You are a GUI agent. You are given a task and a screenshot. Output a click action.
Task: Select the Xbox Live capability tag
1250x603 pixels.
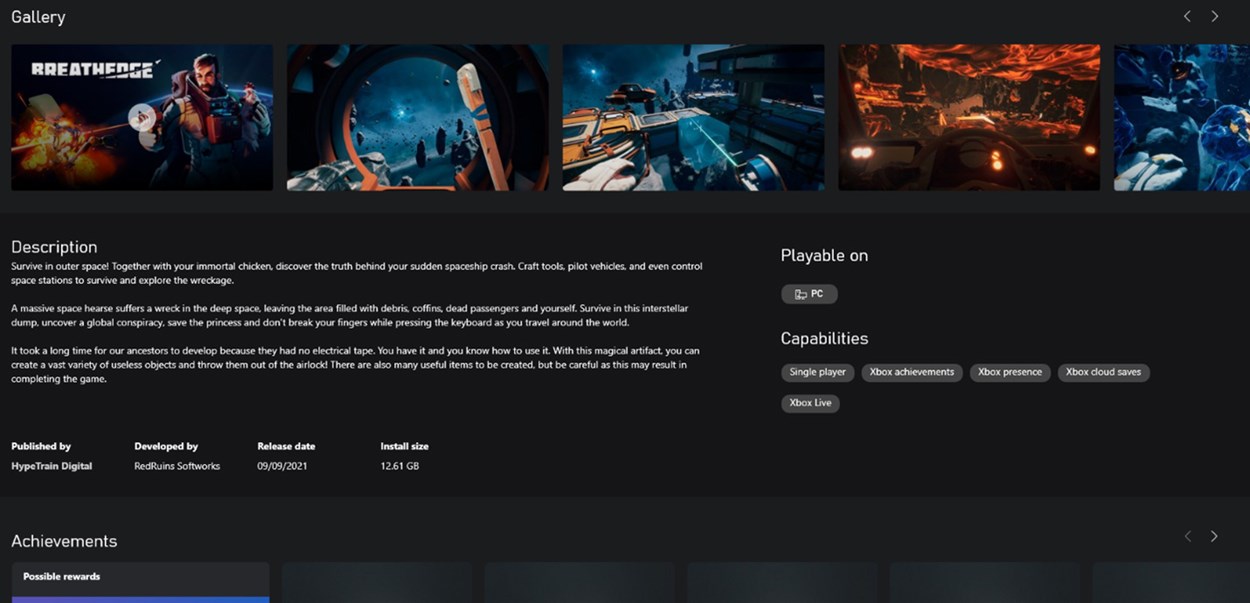point(810,403)
